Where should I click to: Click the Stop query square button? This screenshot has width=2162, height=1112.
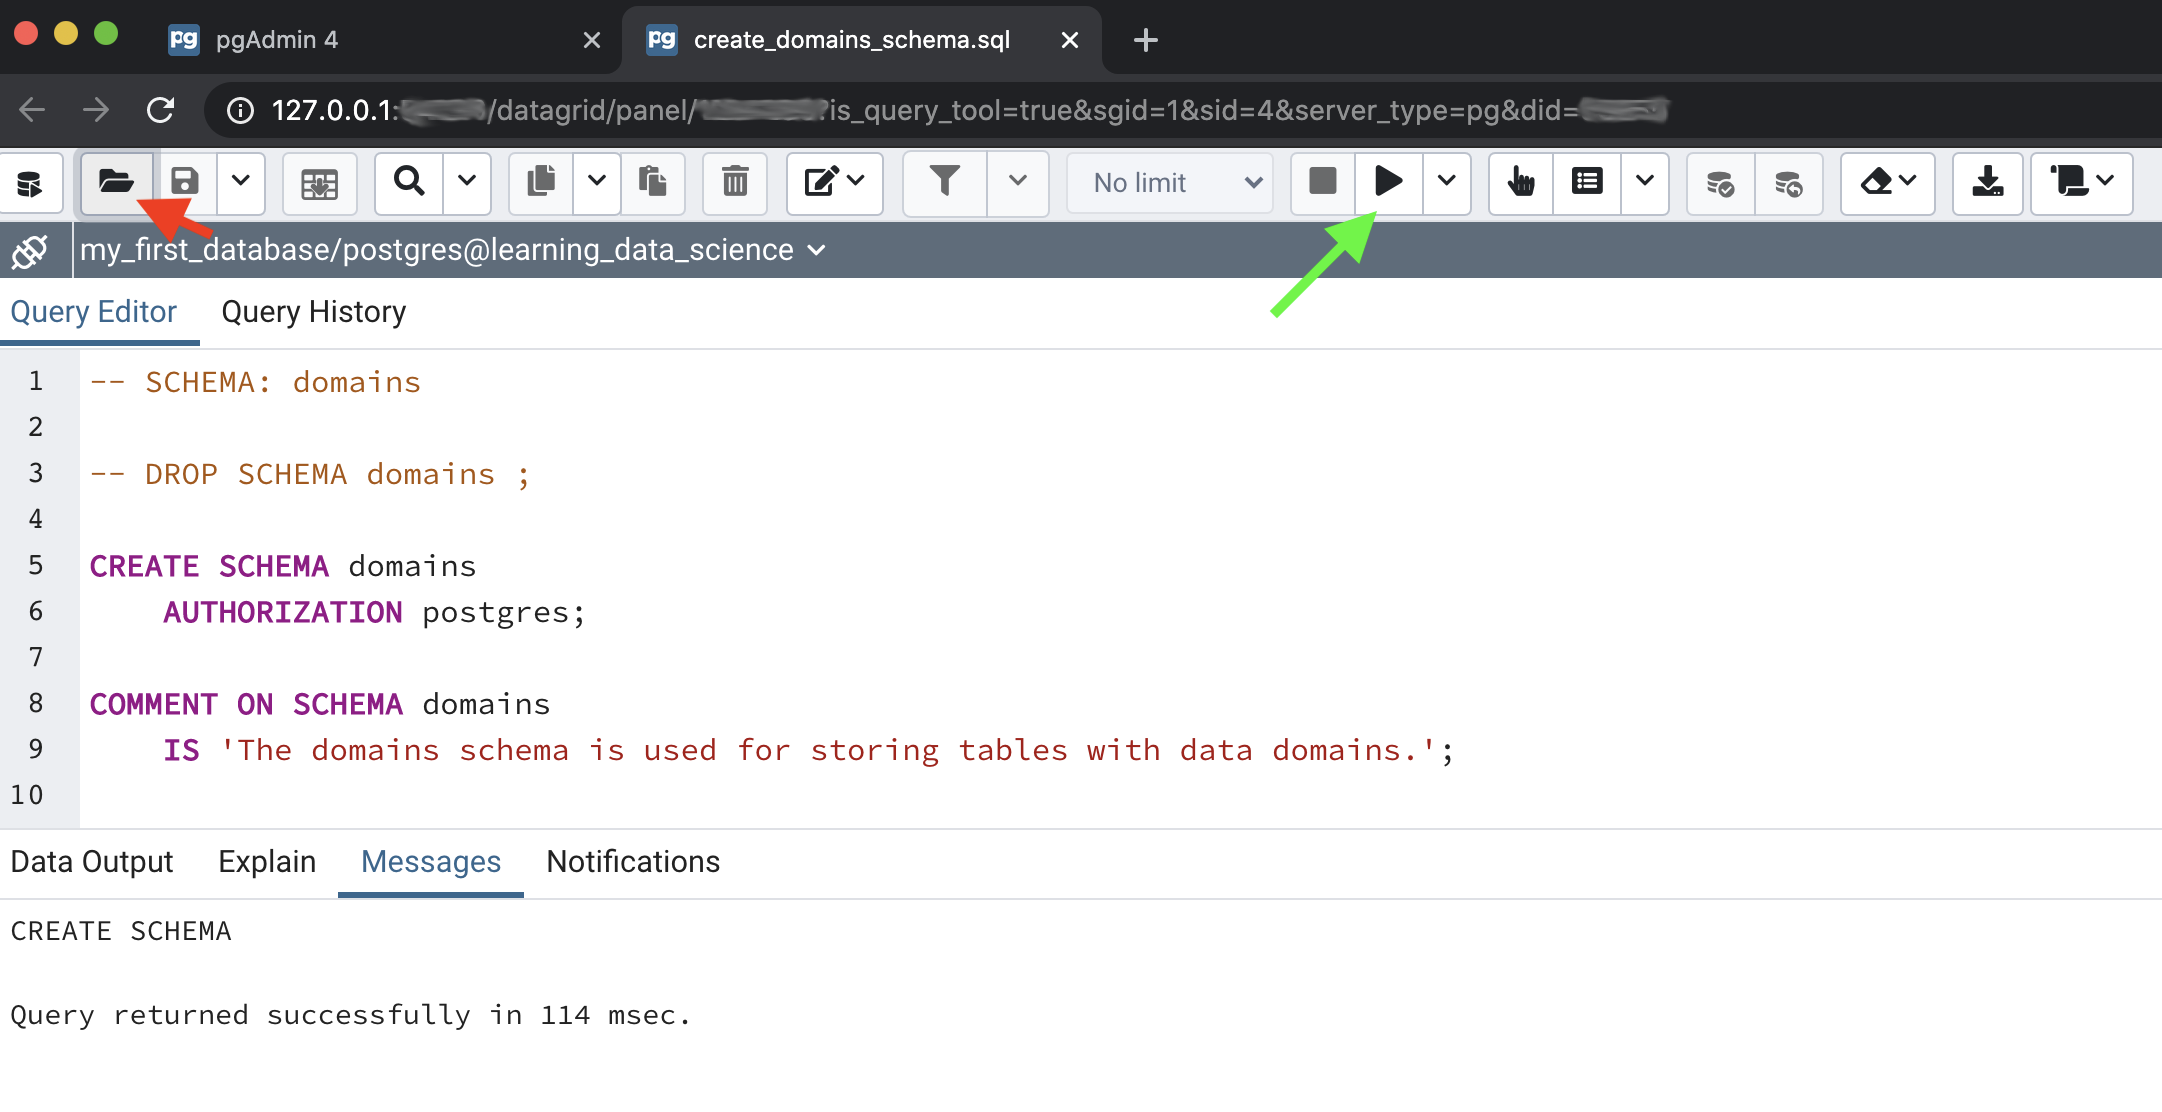click(x=1323, y=182)
